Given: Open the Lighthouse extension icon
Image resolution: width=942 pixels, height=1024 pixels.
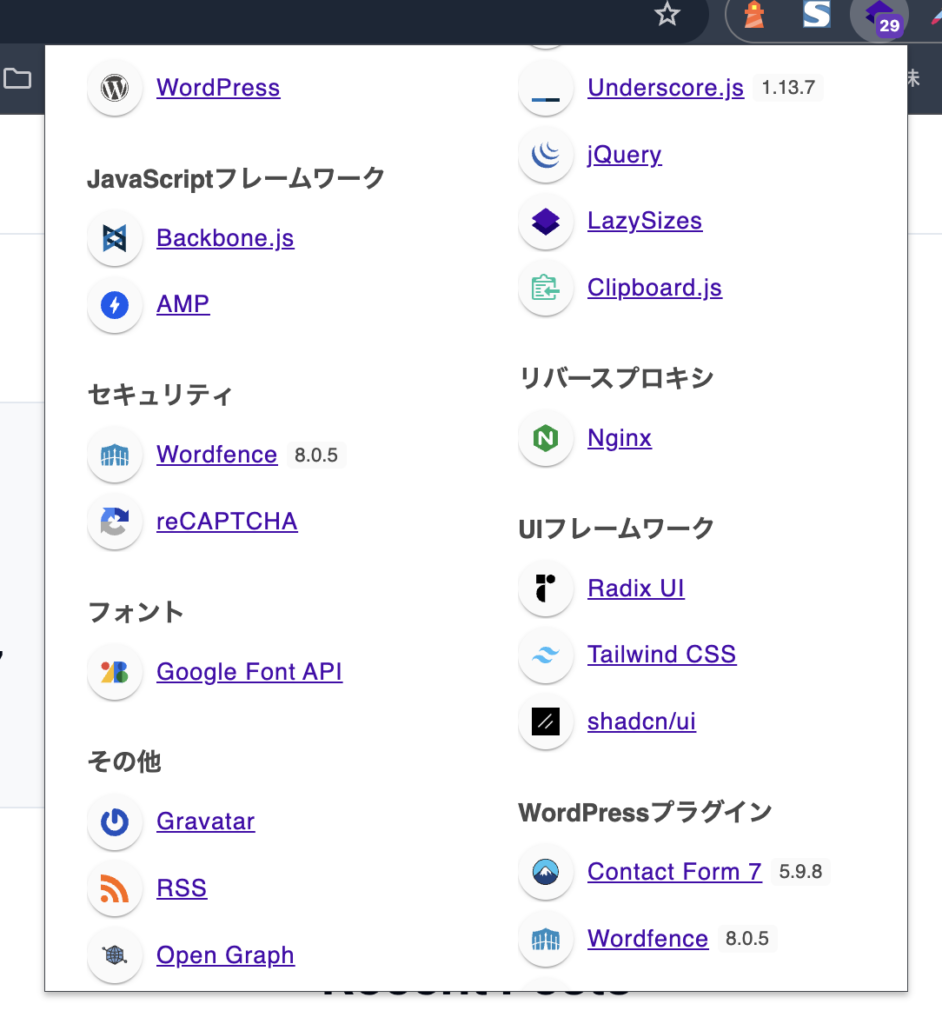Looking at the screenshot, I should coord(755,14).
